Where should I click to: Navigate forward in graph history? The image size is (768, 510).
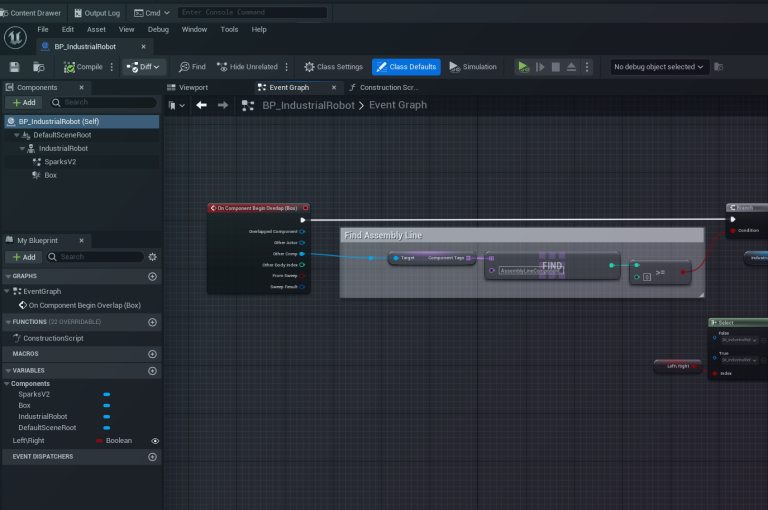point(223,105)
